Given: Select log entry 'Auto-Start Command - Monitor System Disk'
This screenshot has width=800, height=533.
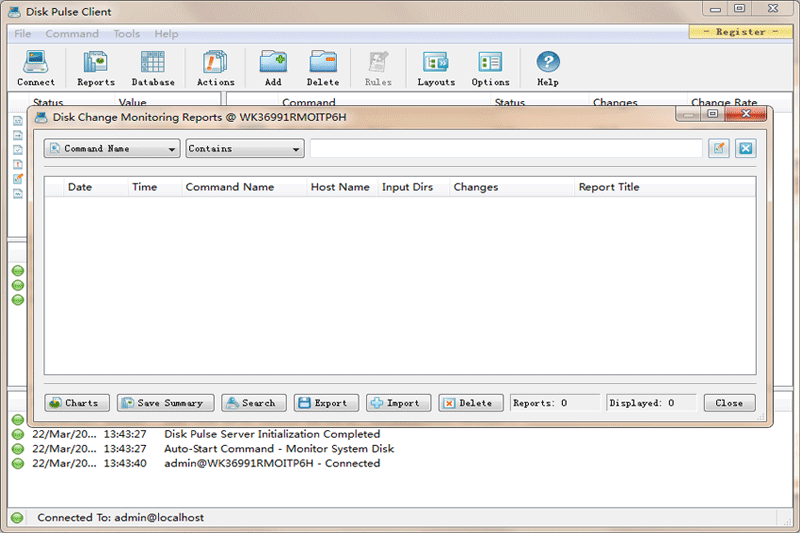Looking at the screenshot, I should point(279,449).
